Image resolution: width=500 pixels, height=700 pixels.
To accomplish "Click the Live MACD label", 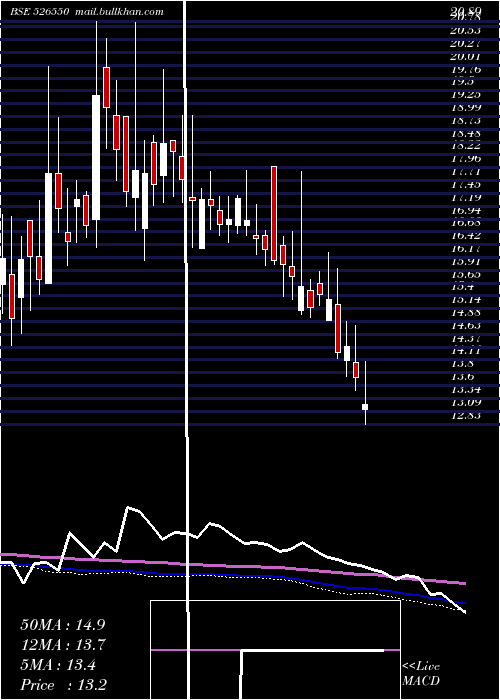I will pos(421,673).
